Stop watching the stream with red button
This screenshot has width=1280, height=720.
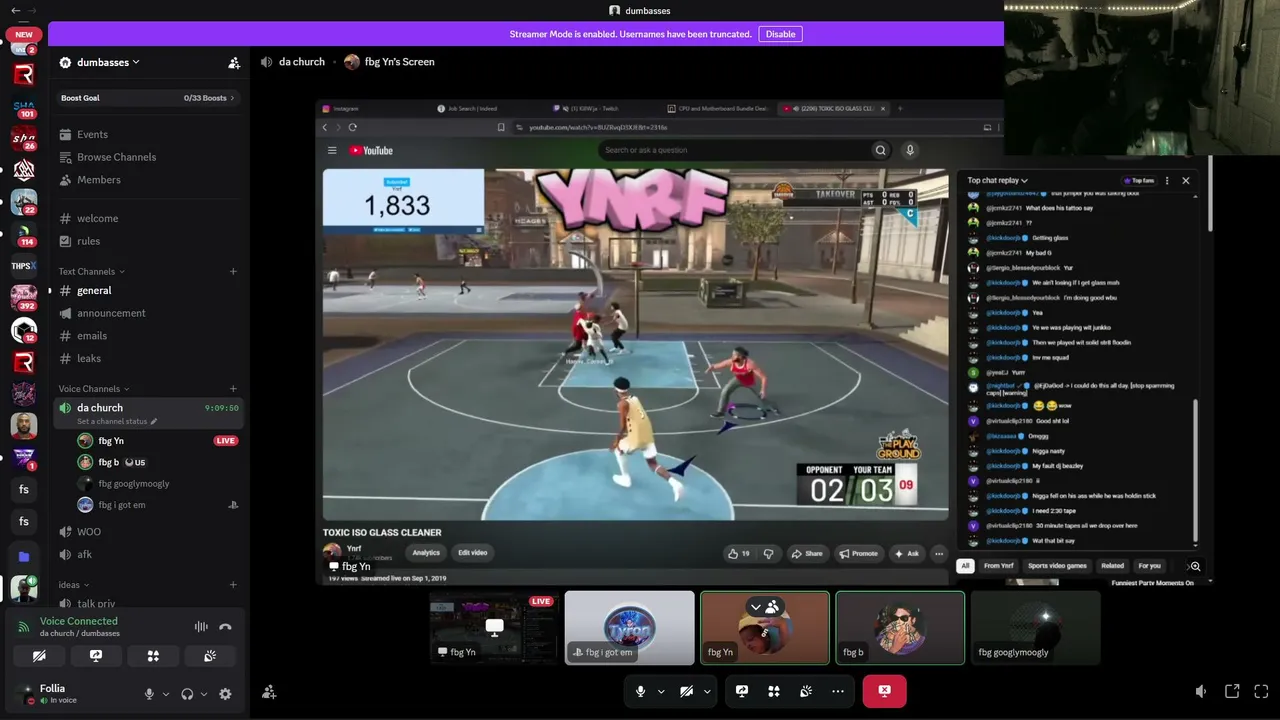point(884,691)
